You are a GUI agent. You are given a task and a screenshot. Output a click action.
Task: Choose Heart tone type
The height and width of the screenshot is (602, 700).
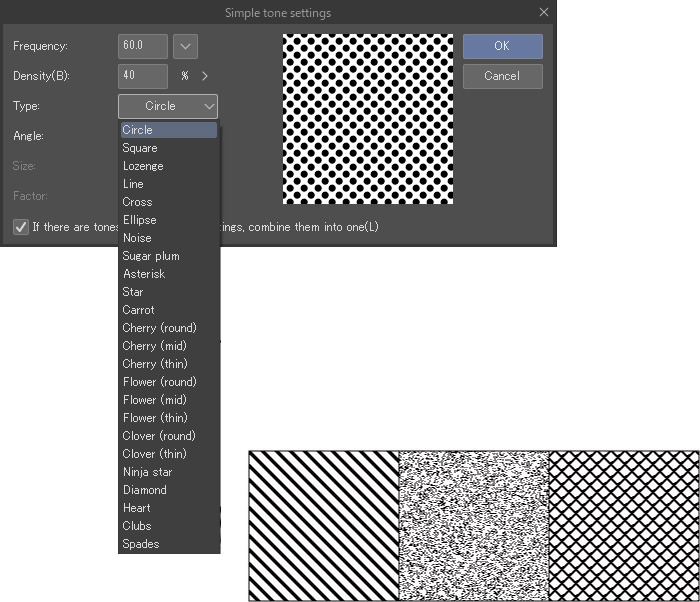[x=169, y=508]
